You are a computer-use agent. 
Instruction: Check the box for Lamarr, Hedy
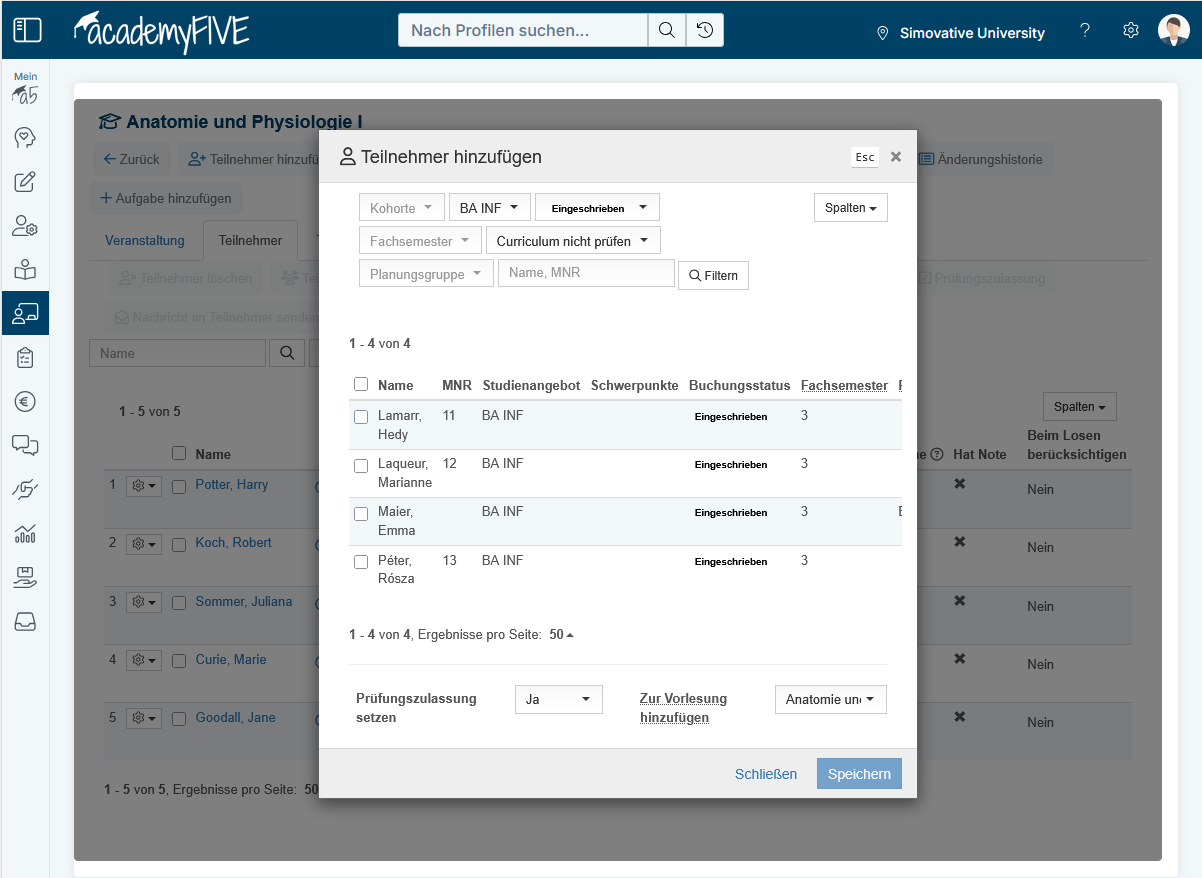(361, 417)
